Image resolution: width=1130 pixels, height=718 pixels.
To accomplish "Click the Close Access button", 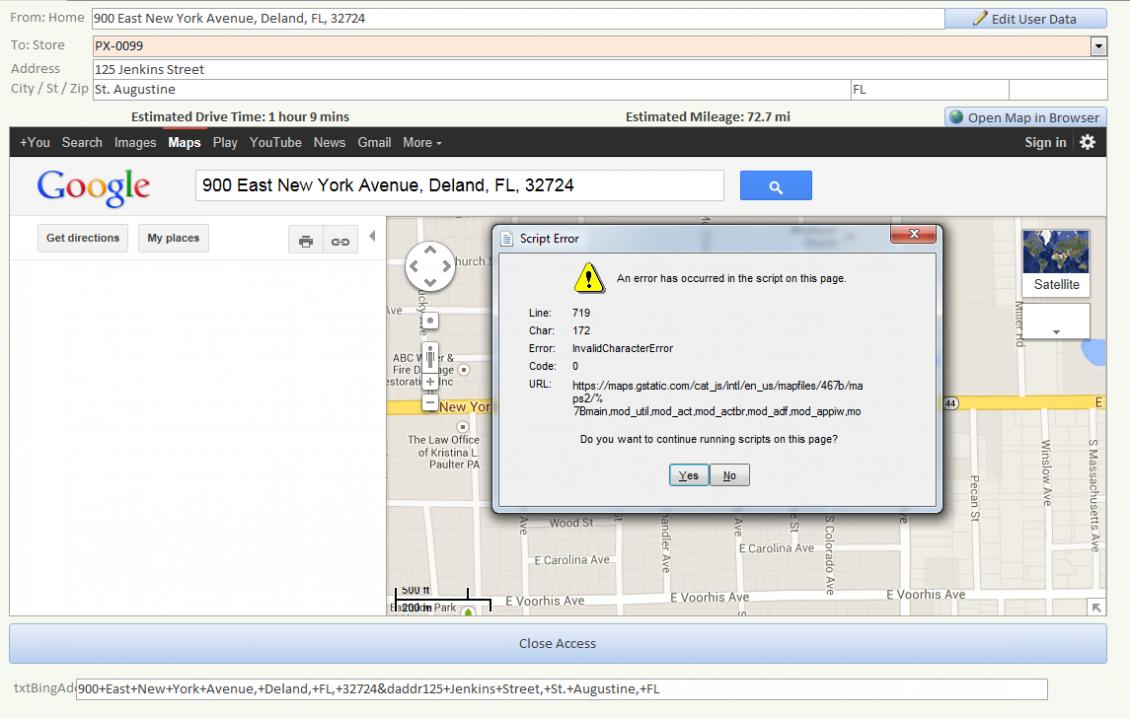I will pos(558,643).
